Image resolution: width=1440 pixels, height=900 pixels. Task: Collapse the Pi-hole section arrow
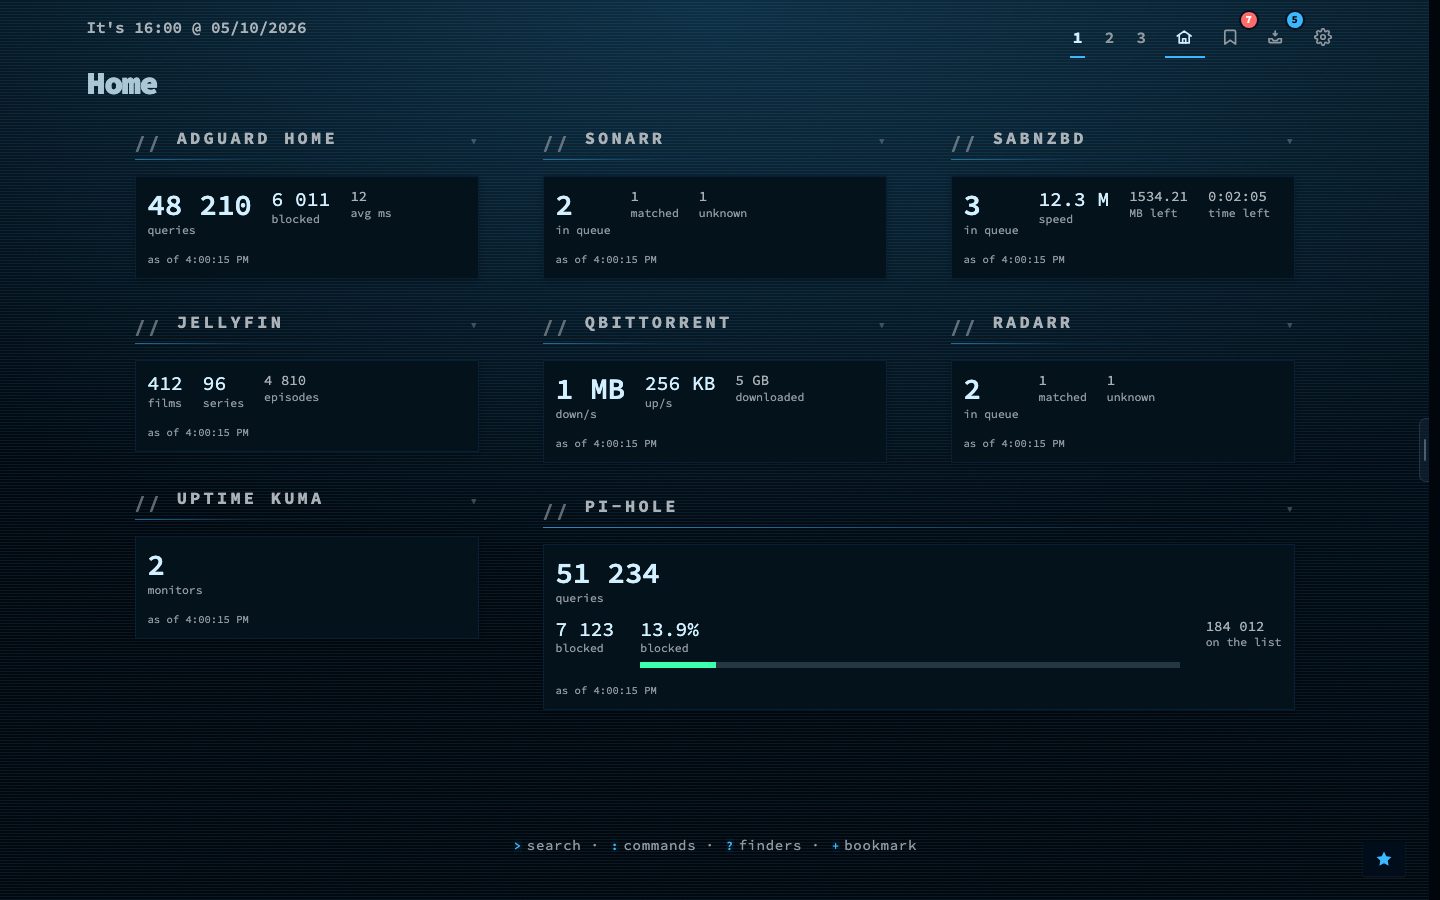tap(1290, 509)
